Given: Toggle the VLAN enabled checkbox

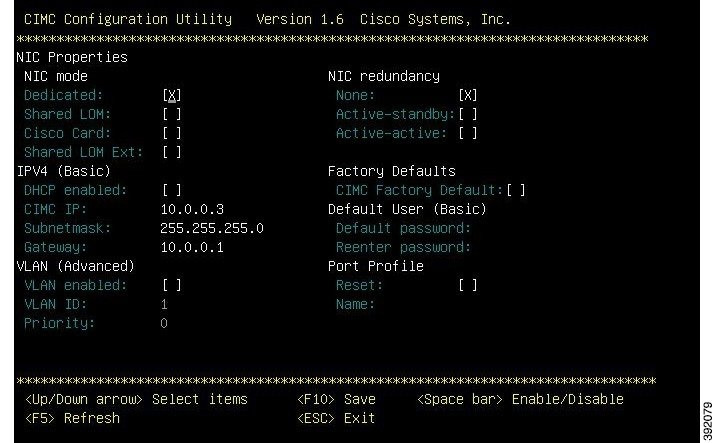Looking at the screenshot, I should [x=172, y=285].
